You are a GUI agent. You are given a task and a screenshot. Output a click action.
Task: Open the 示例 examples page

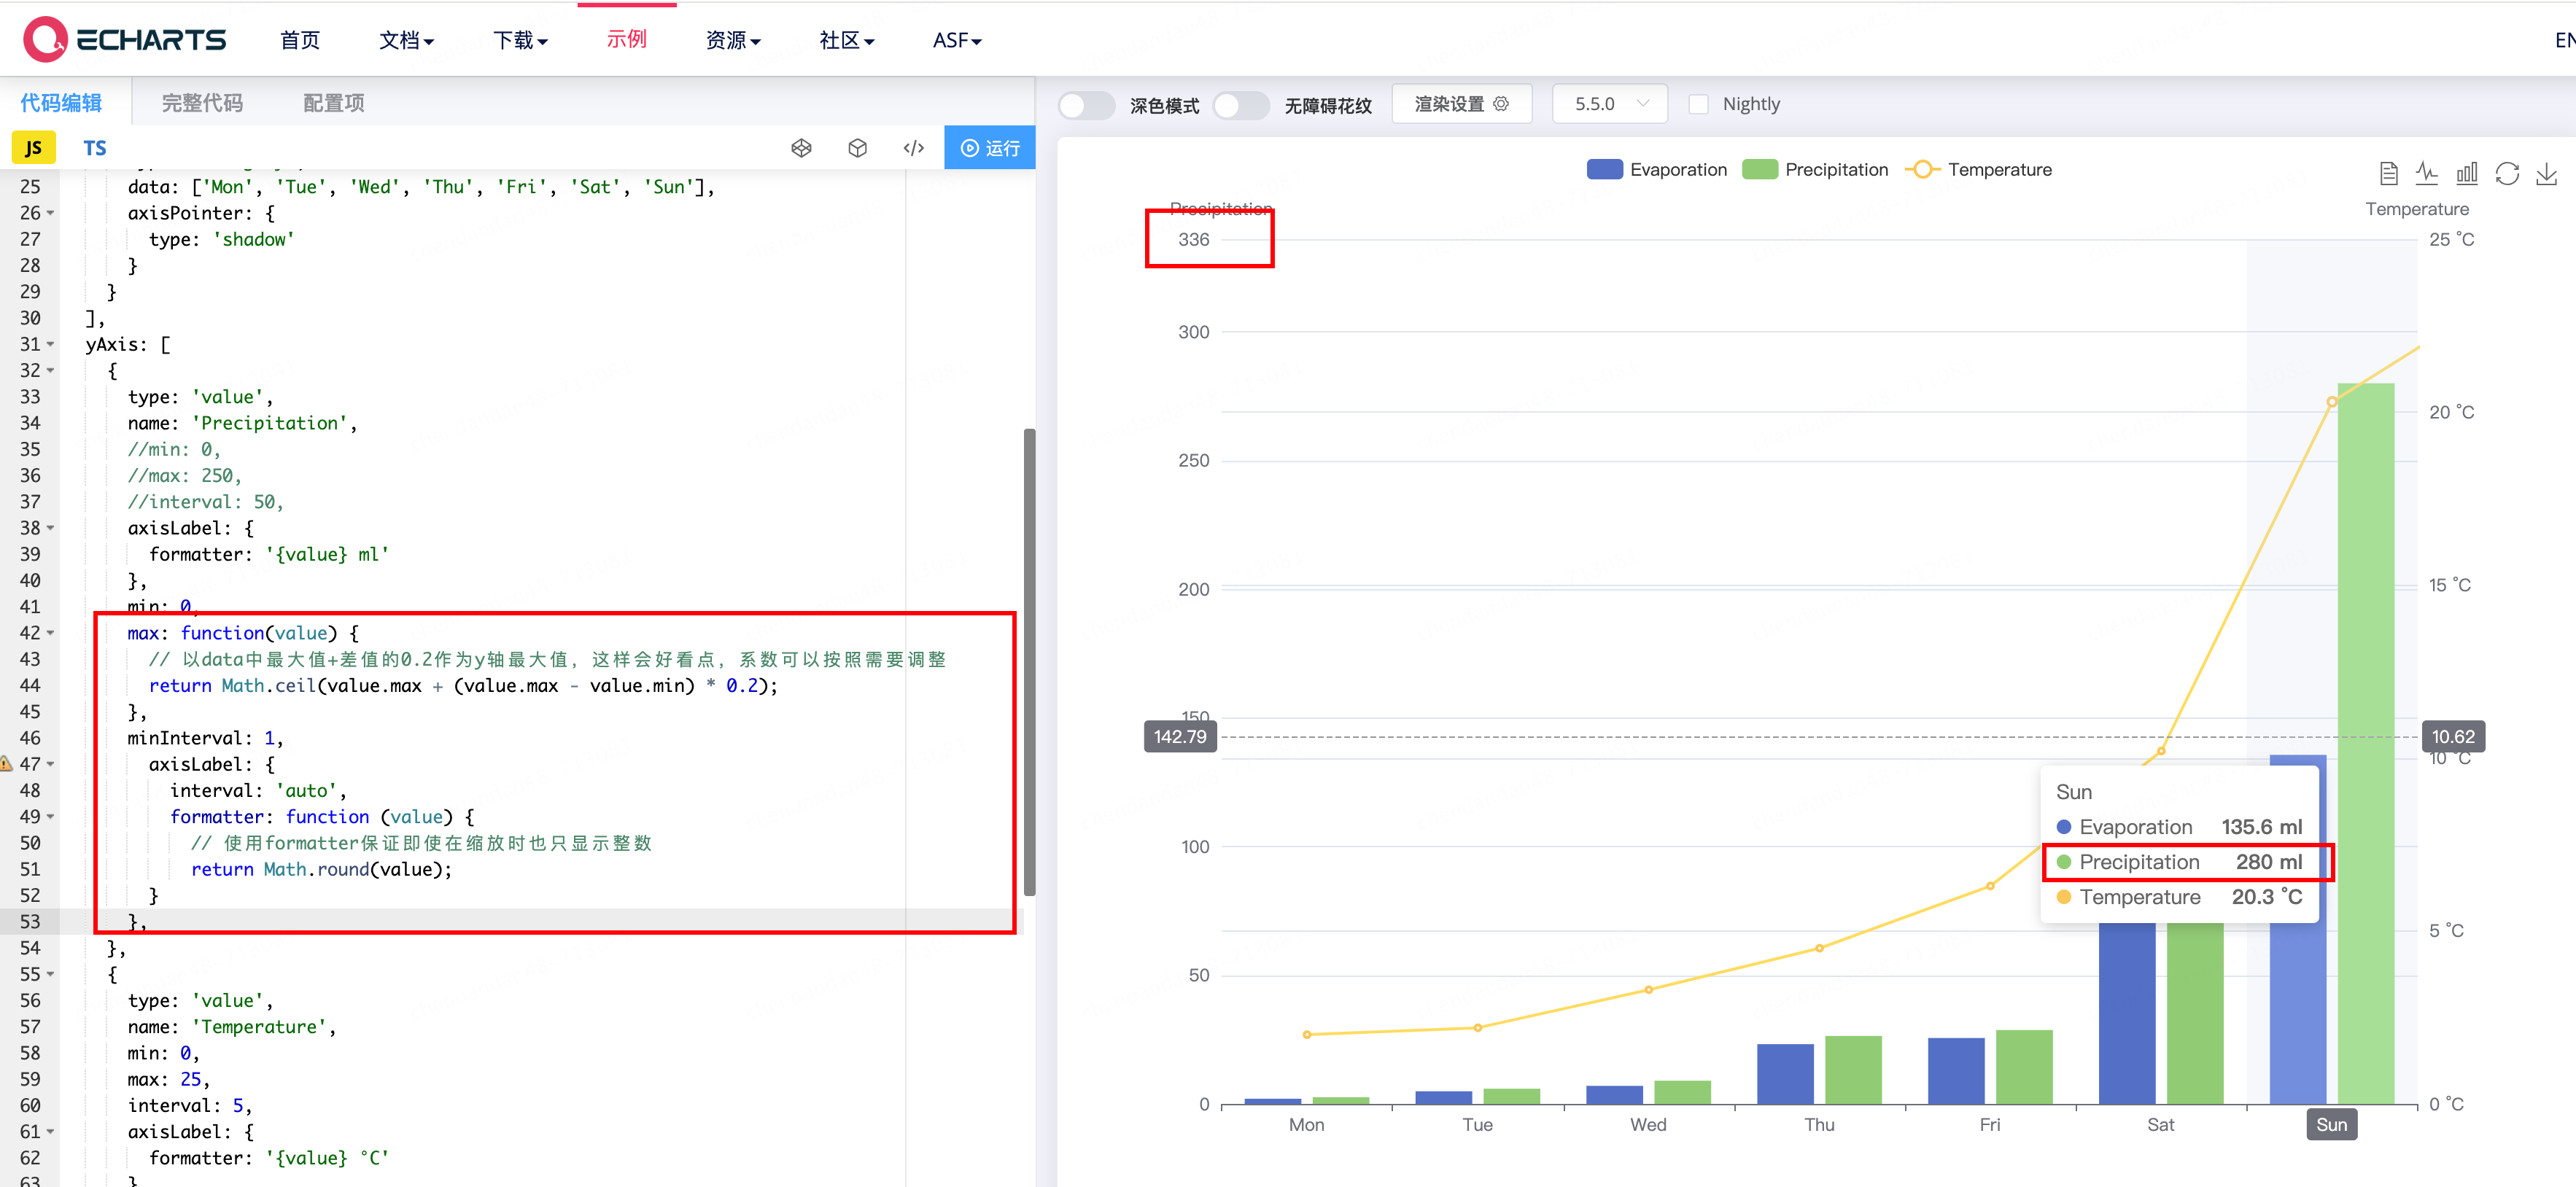pyautogui.click(x=627, y=39)
